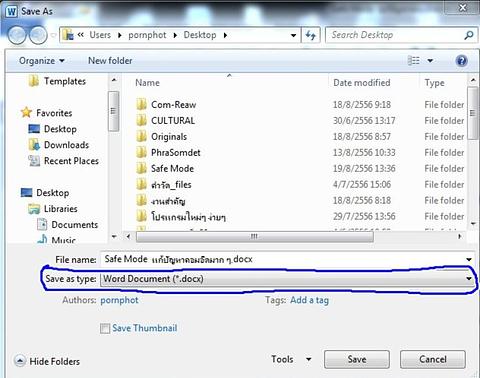Click the pornphot breadcrumb segment

click(x=147, y=35)
